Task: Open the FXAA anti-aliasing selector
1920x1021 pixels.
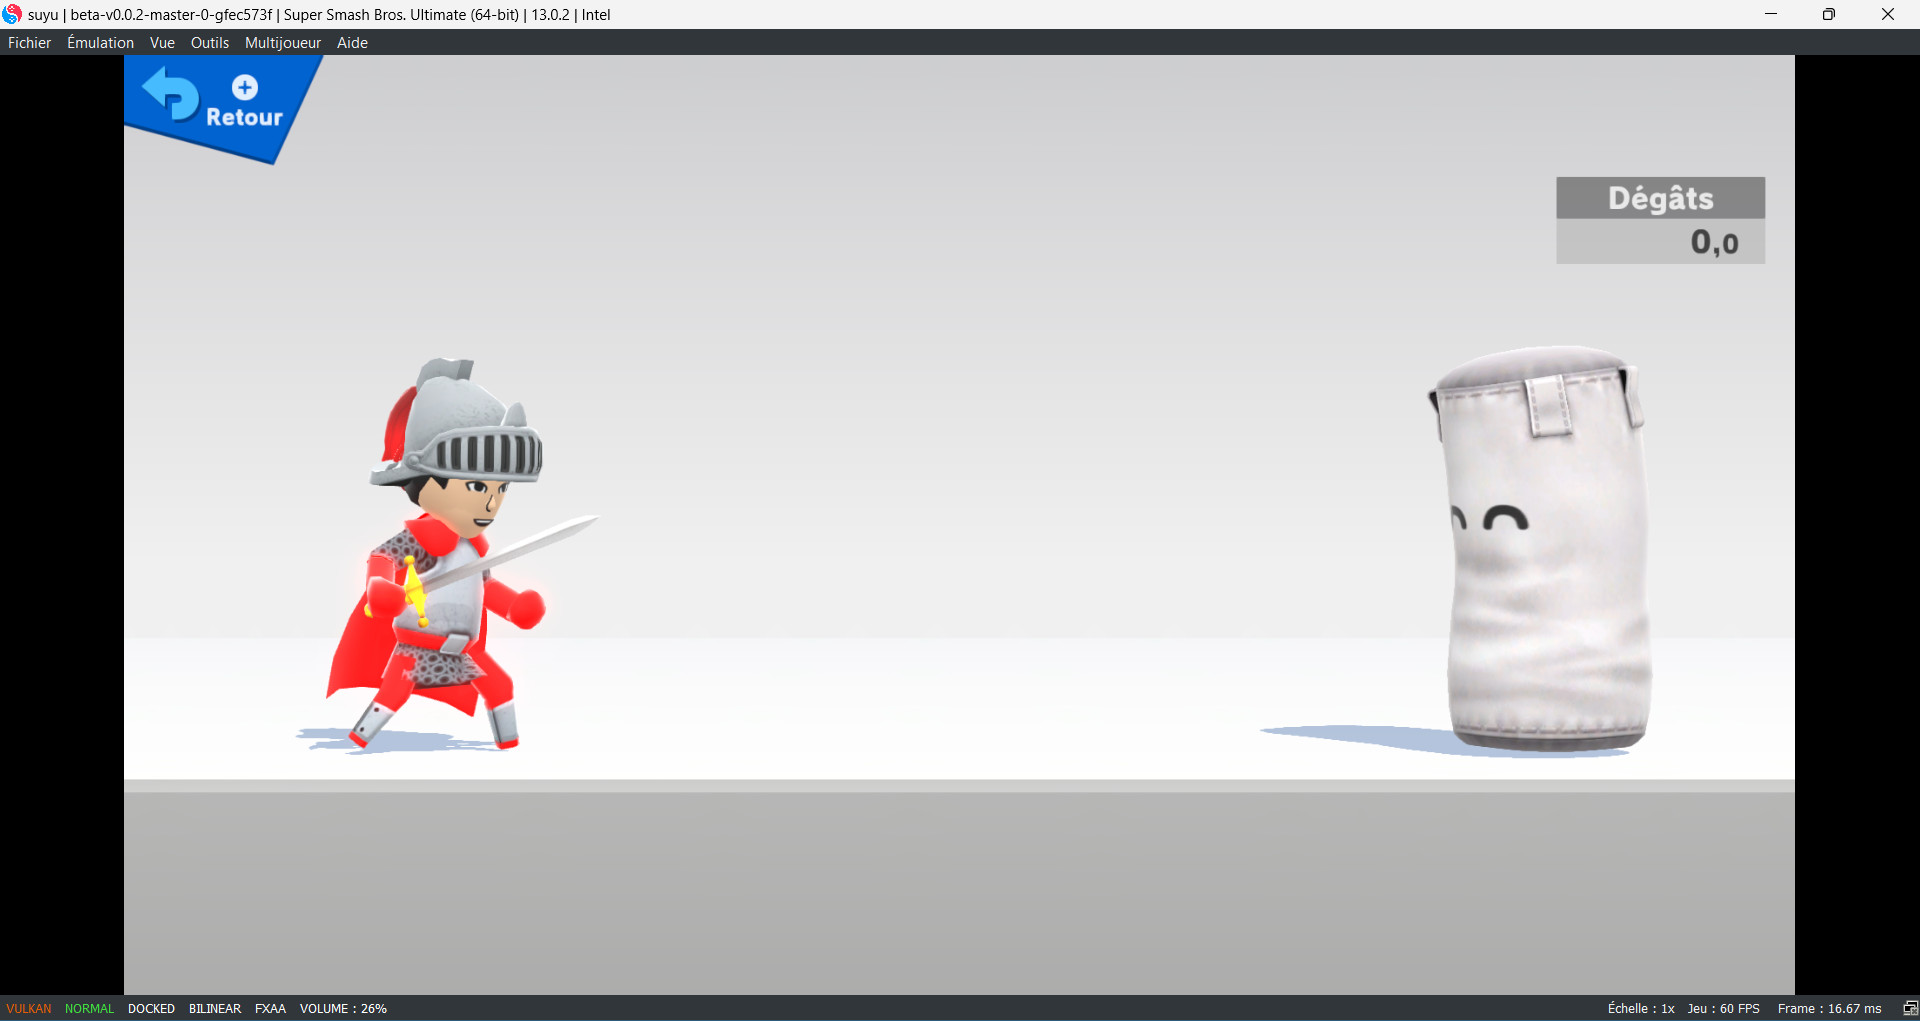Action: point(270,1008)
